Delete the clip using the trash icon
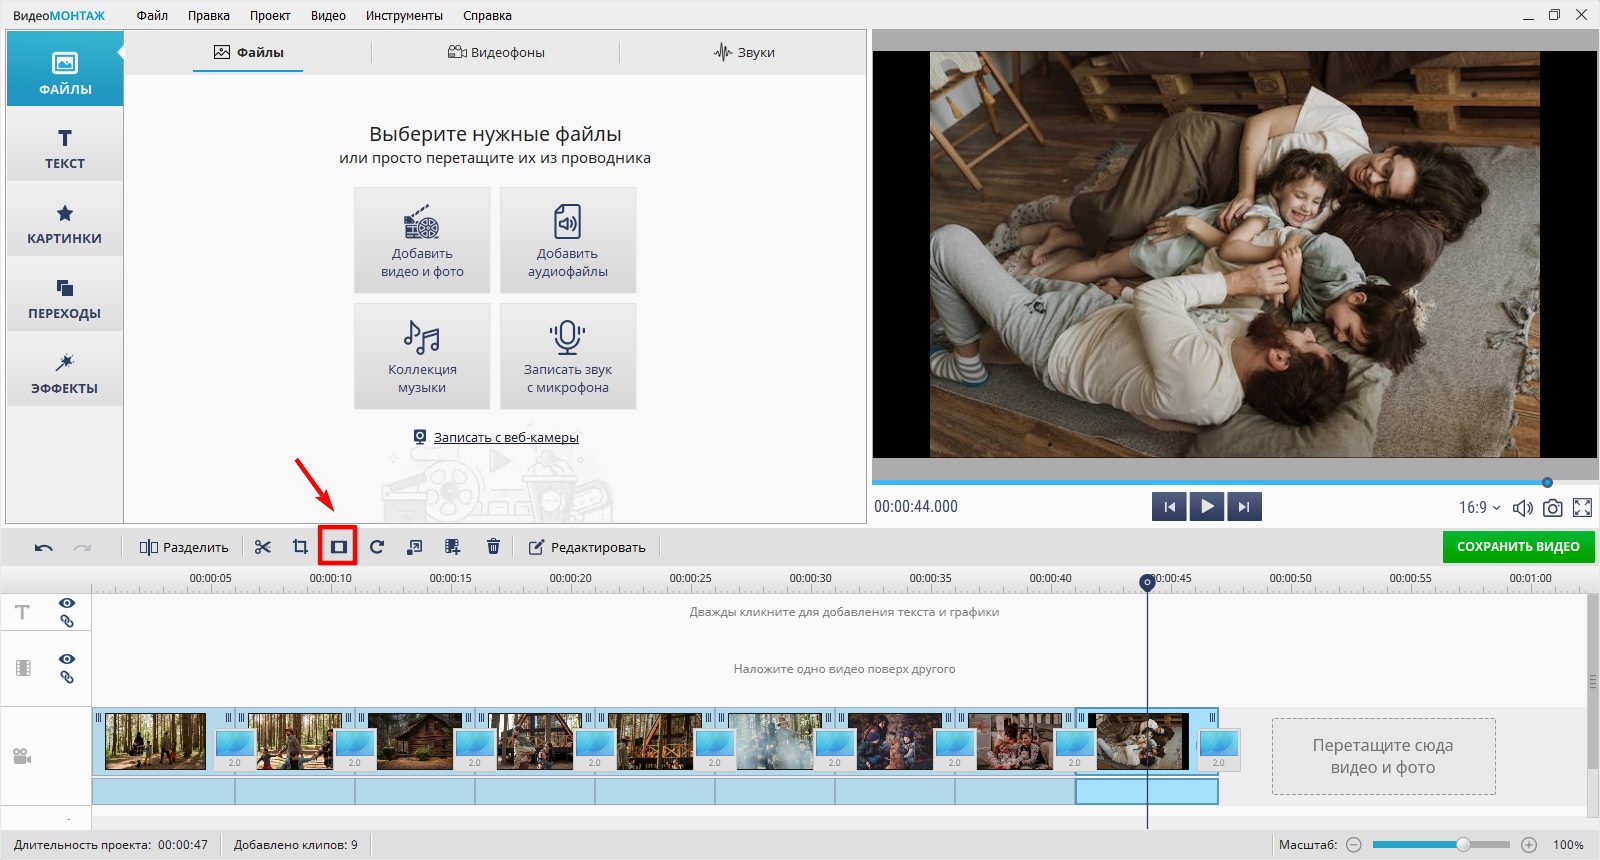The image size is (1600, 860). click(x=493, y=547)
